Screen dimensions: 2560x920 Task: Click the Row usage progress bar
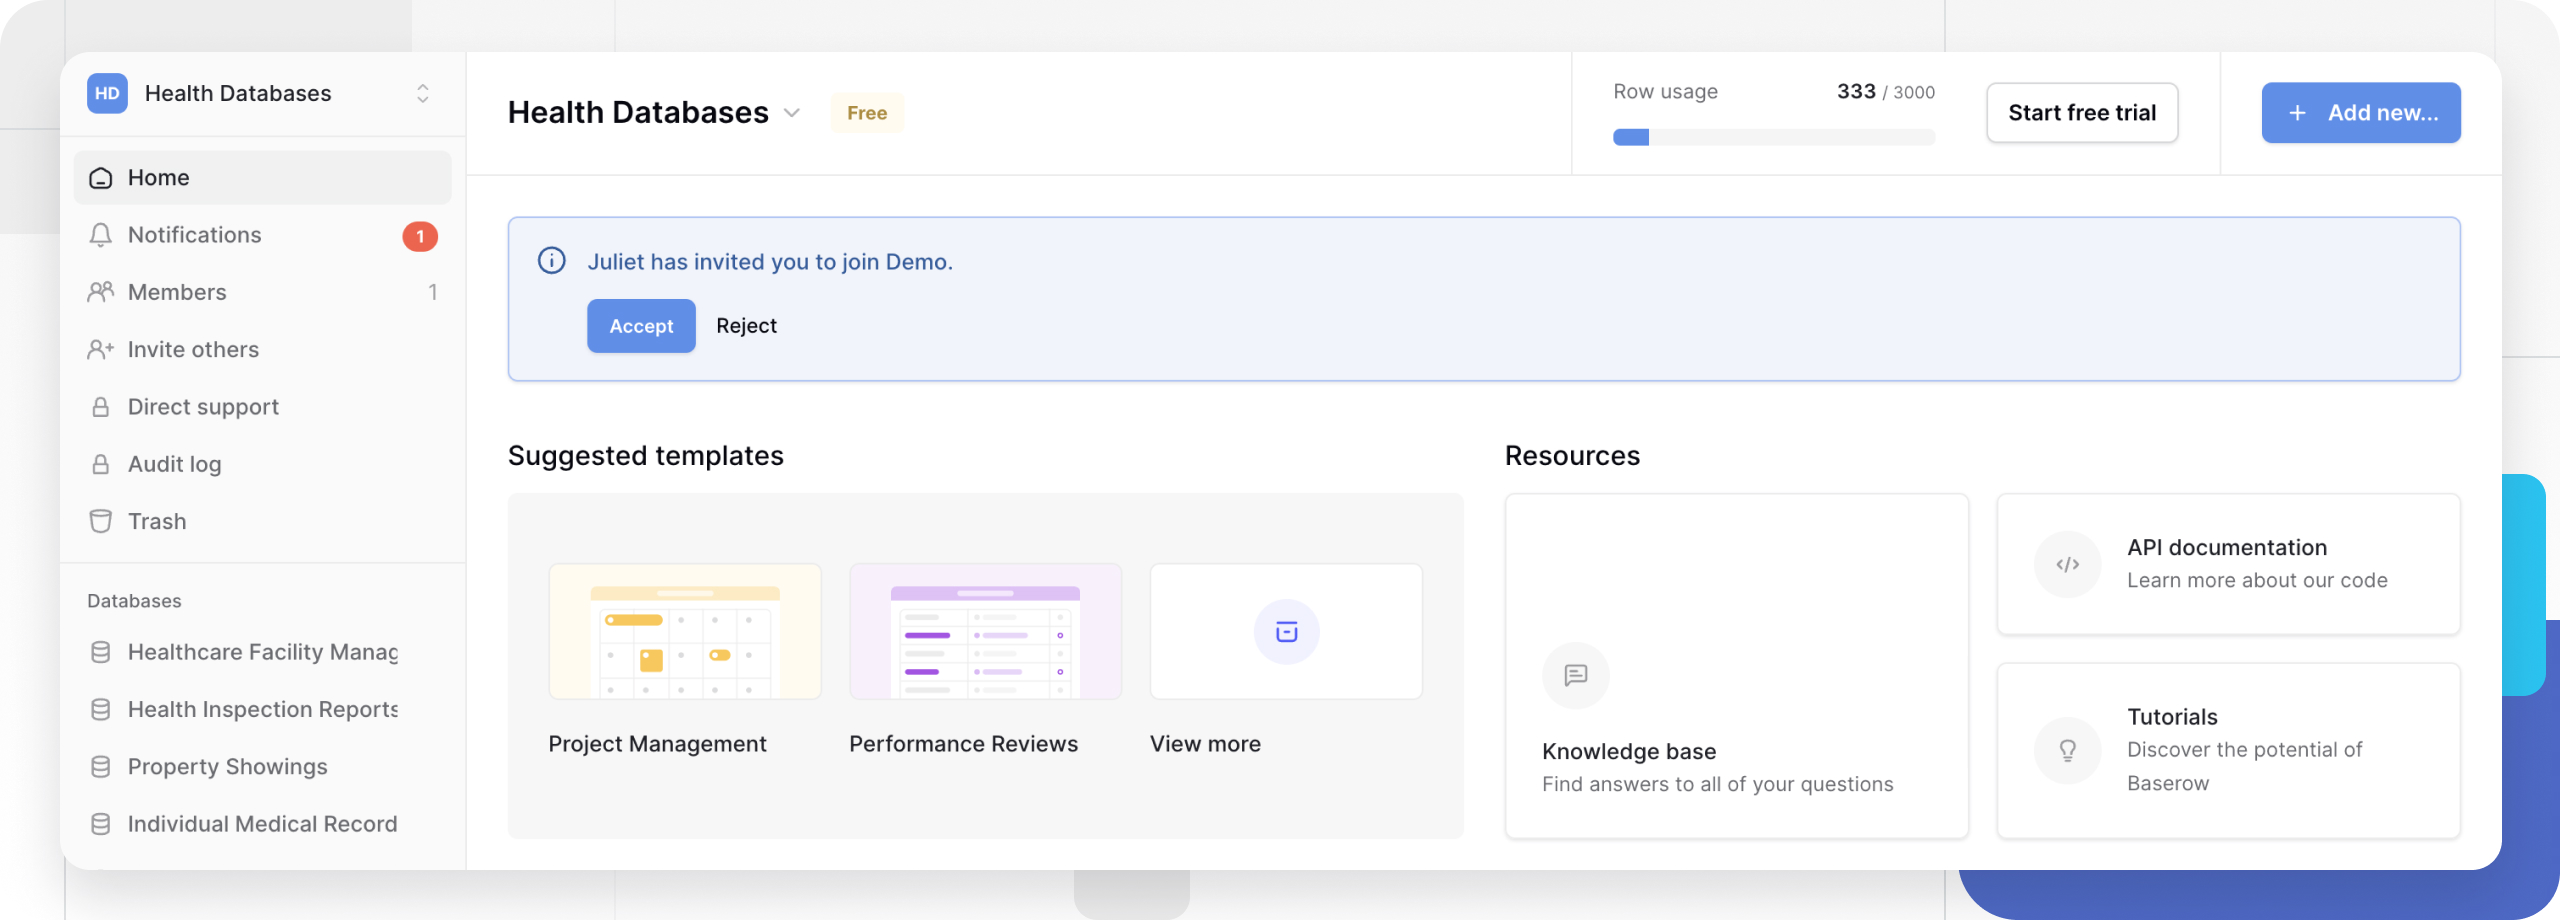pos(1773,137)
